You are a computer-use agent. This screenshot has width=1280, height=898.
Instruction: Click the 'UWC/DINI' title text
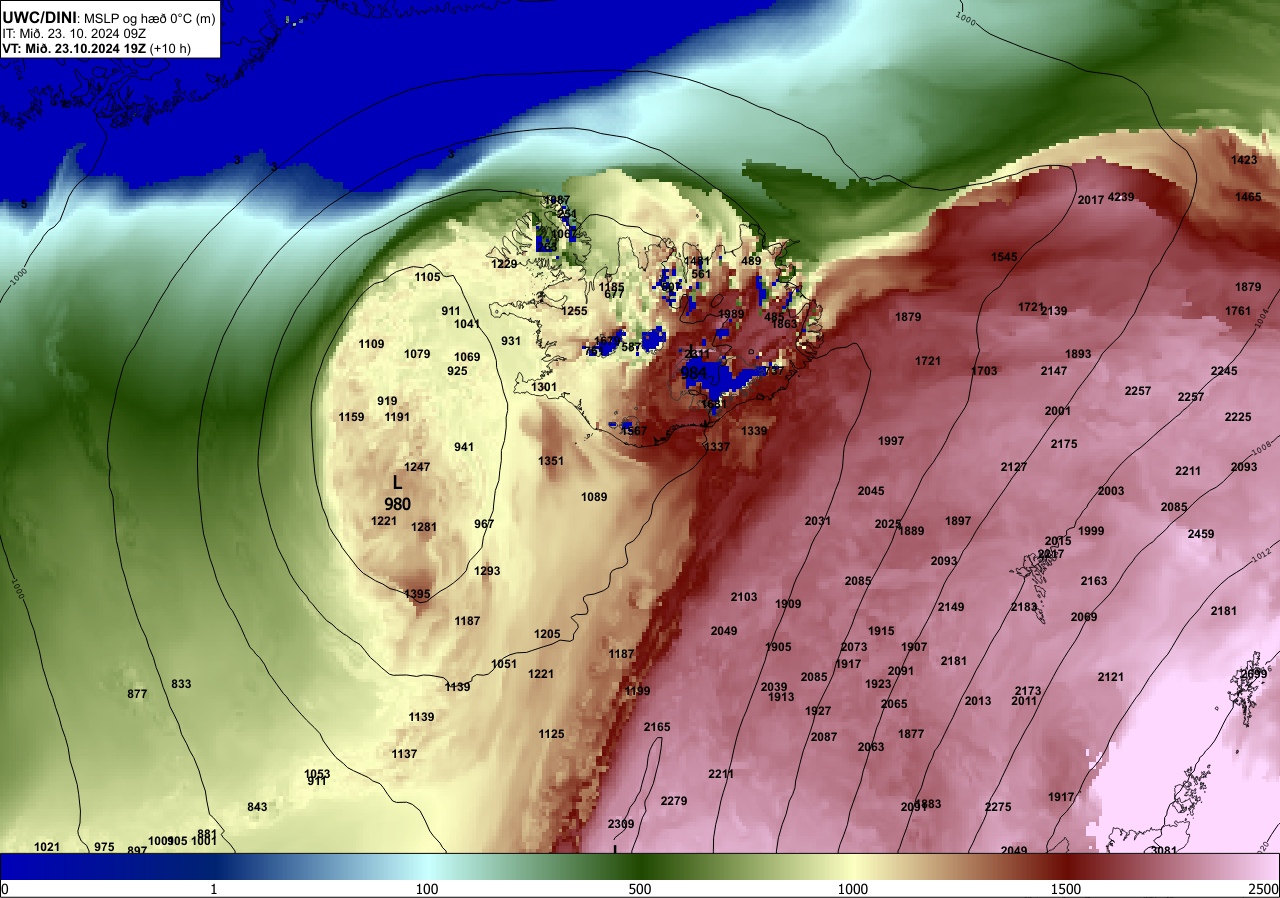38,17
